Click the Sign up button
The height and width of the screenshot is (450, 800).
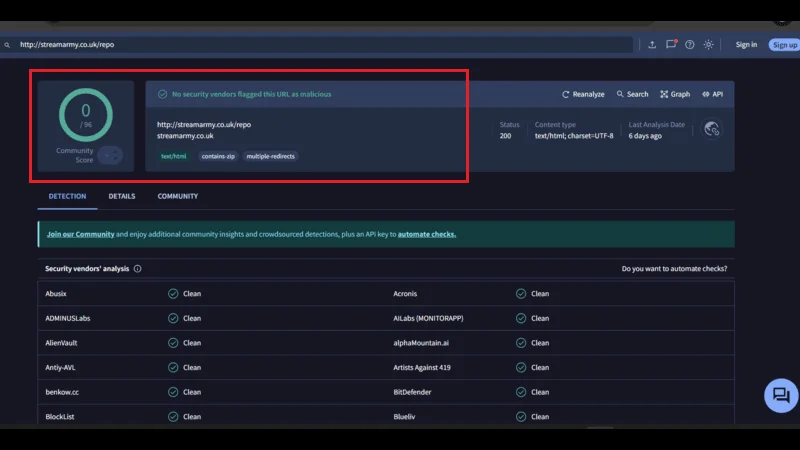click(x=785, y=45)
